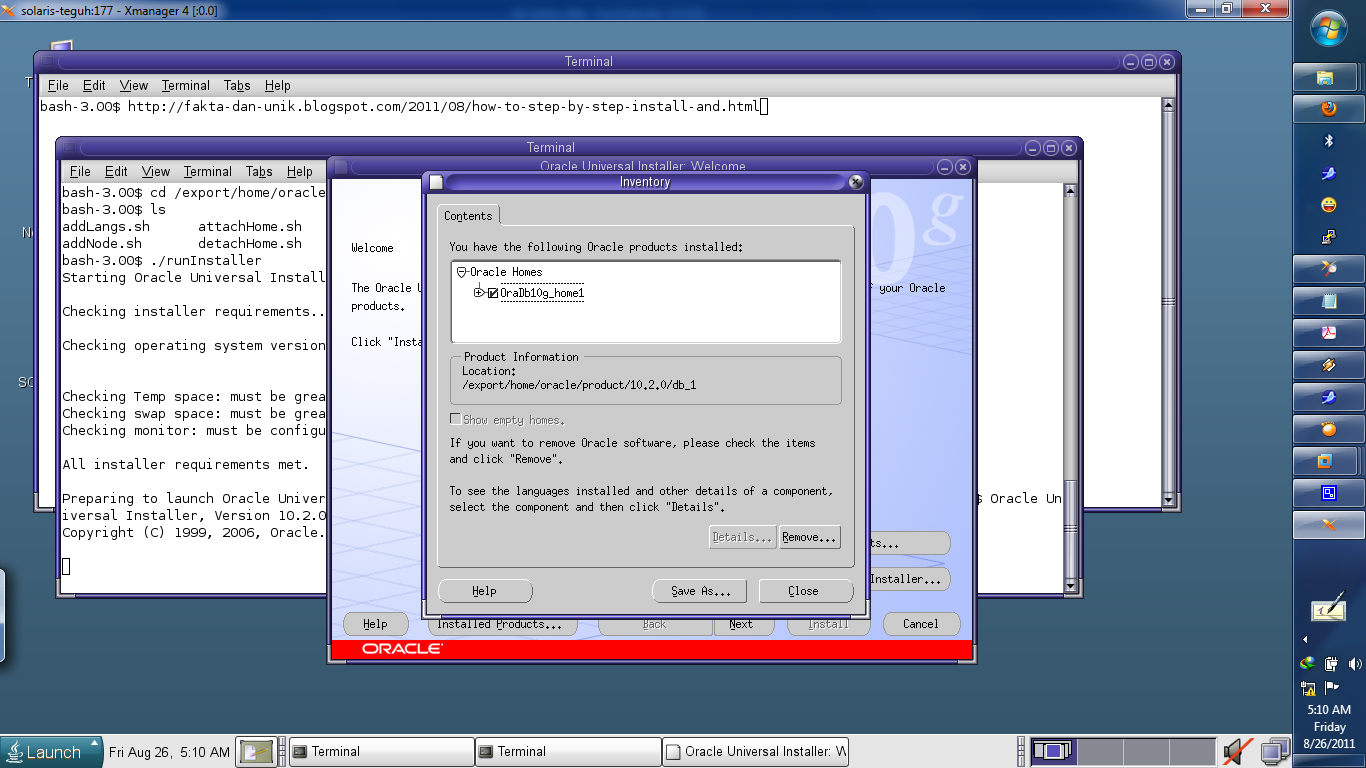
Task: Switch to second Terminal in Solaris taskbar
Action: pos(568,752)
